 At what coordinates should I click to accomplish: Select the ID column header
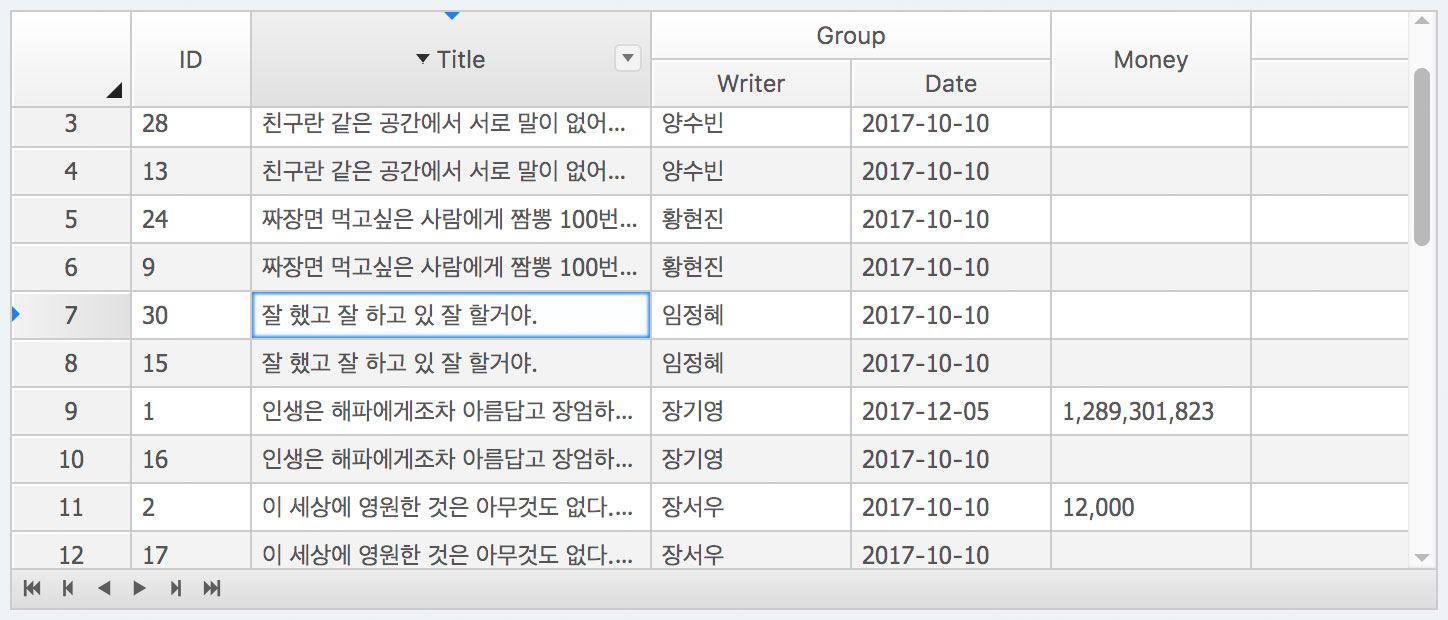point(190,58)
